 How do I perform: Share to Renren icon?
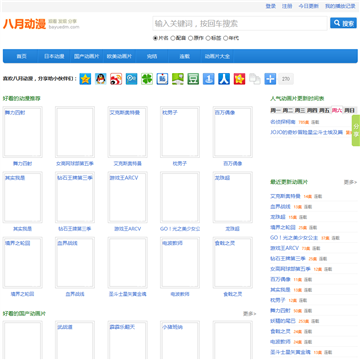[x=224, y=79]
